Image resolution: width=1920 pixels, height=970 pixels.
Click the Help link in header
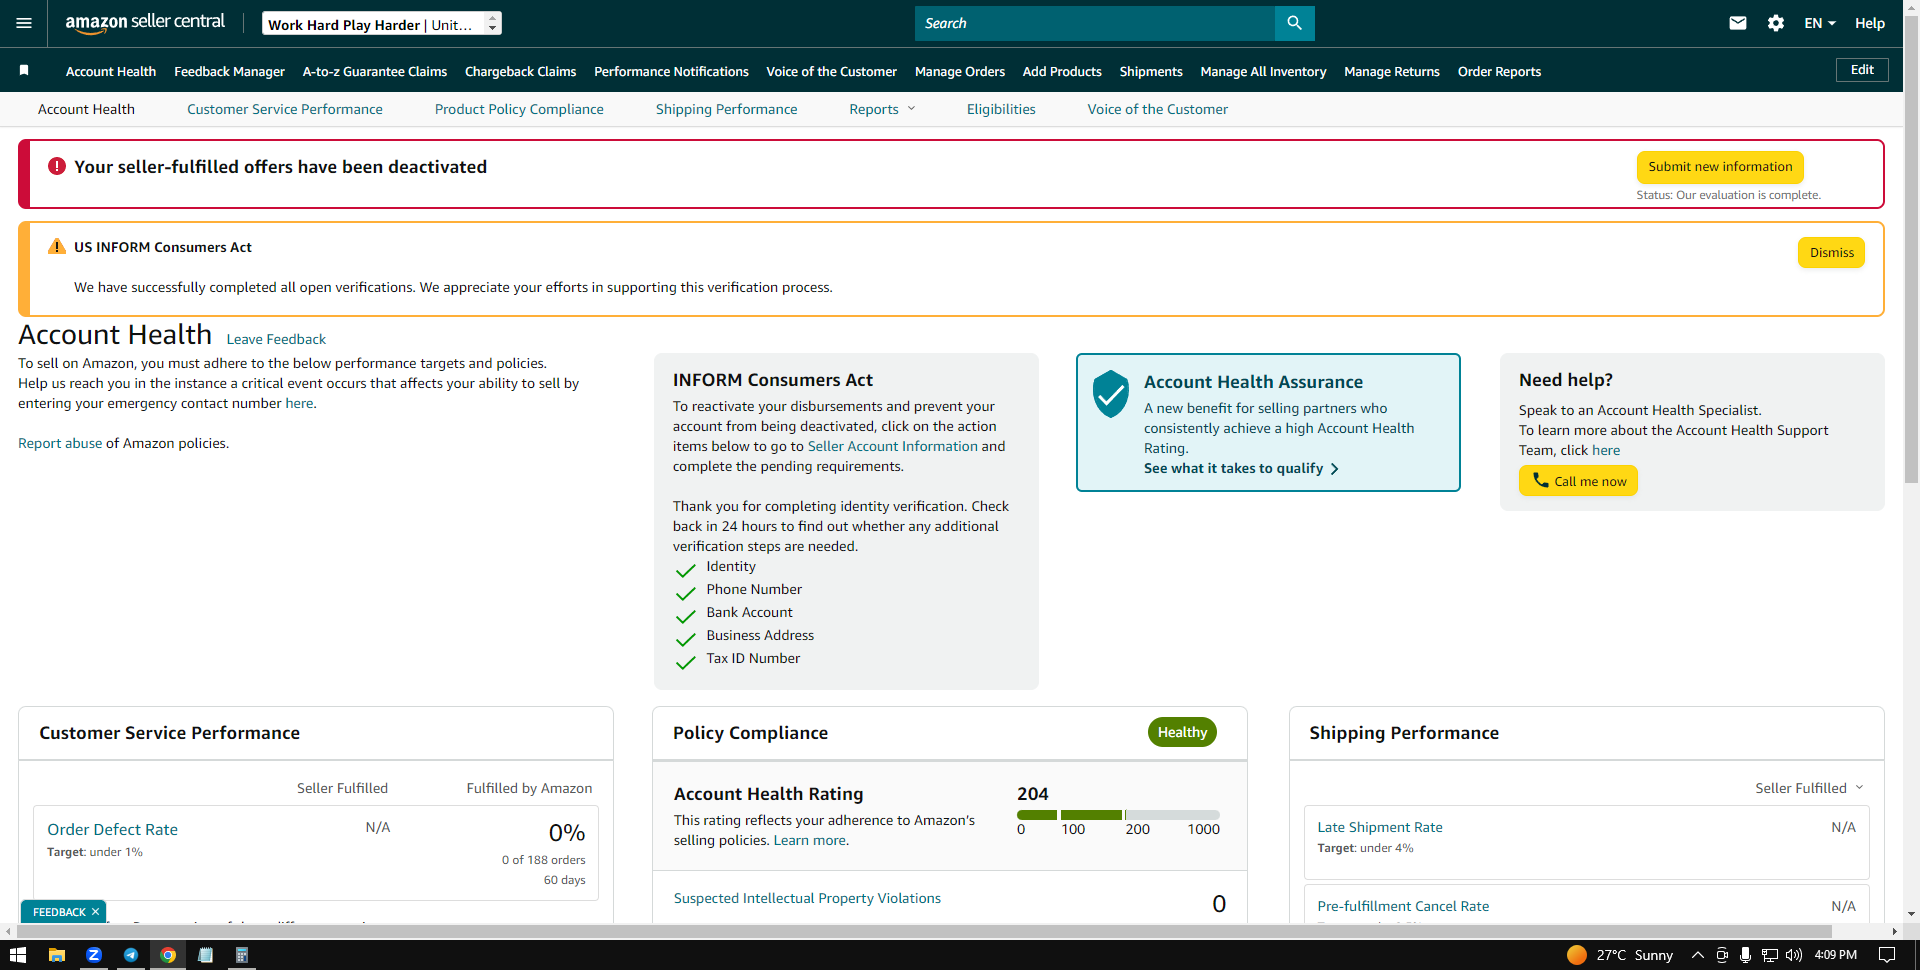pyautogui.click(x=1869, y=23)
